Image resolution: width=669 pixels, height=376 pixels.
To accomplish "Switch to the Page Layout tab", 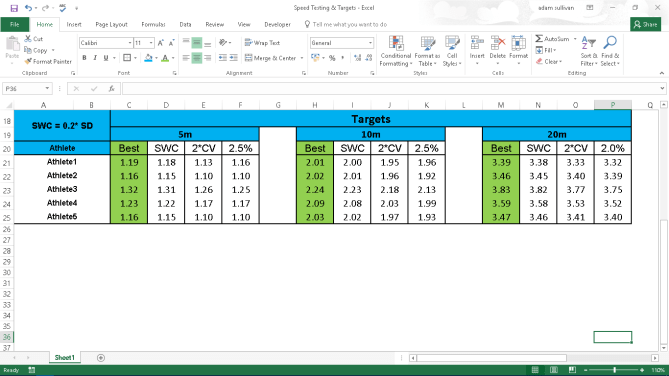I will 111,24.
